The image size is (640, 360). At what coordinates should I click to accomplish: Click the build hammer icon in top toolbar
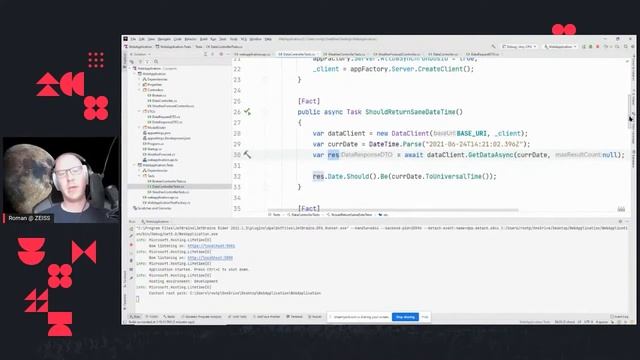pyautogui.click(x=493, y=47)
